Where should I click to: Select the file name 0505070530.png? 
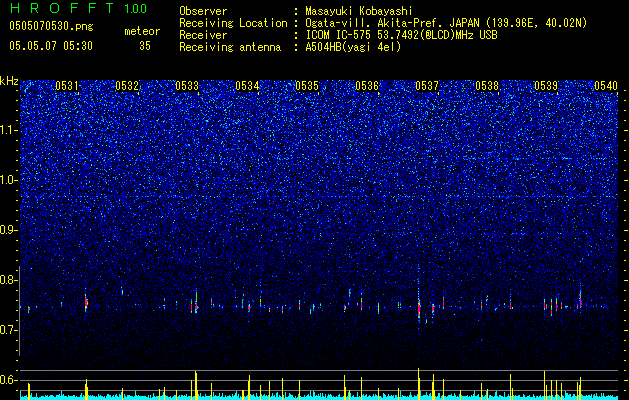tap(51, 27)
